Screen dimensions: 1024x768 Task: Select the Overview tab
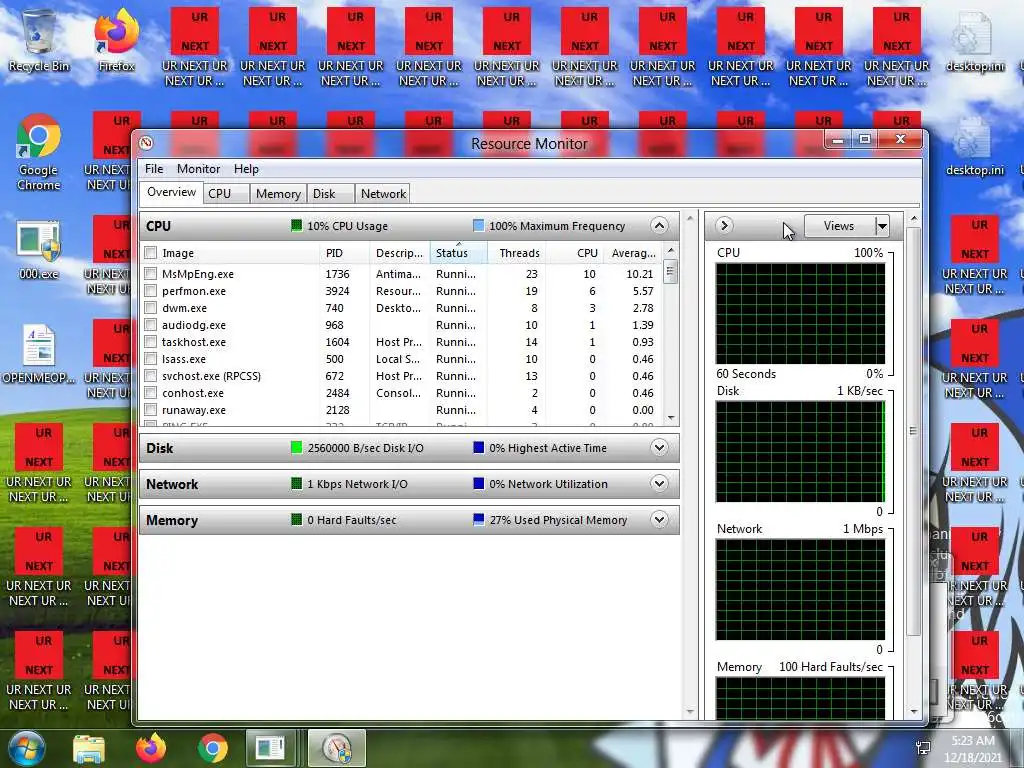coord(171,192)
